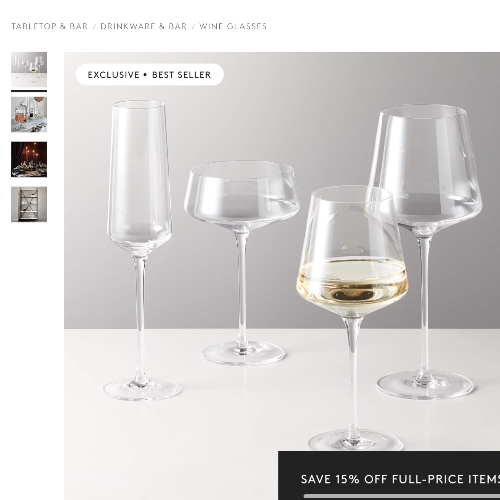
Task: Go to Drinkware & Bar category
Action: pyautogui.click(x=144, y=26)
